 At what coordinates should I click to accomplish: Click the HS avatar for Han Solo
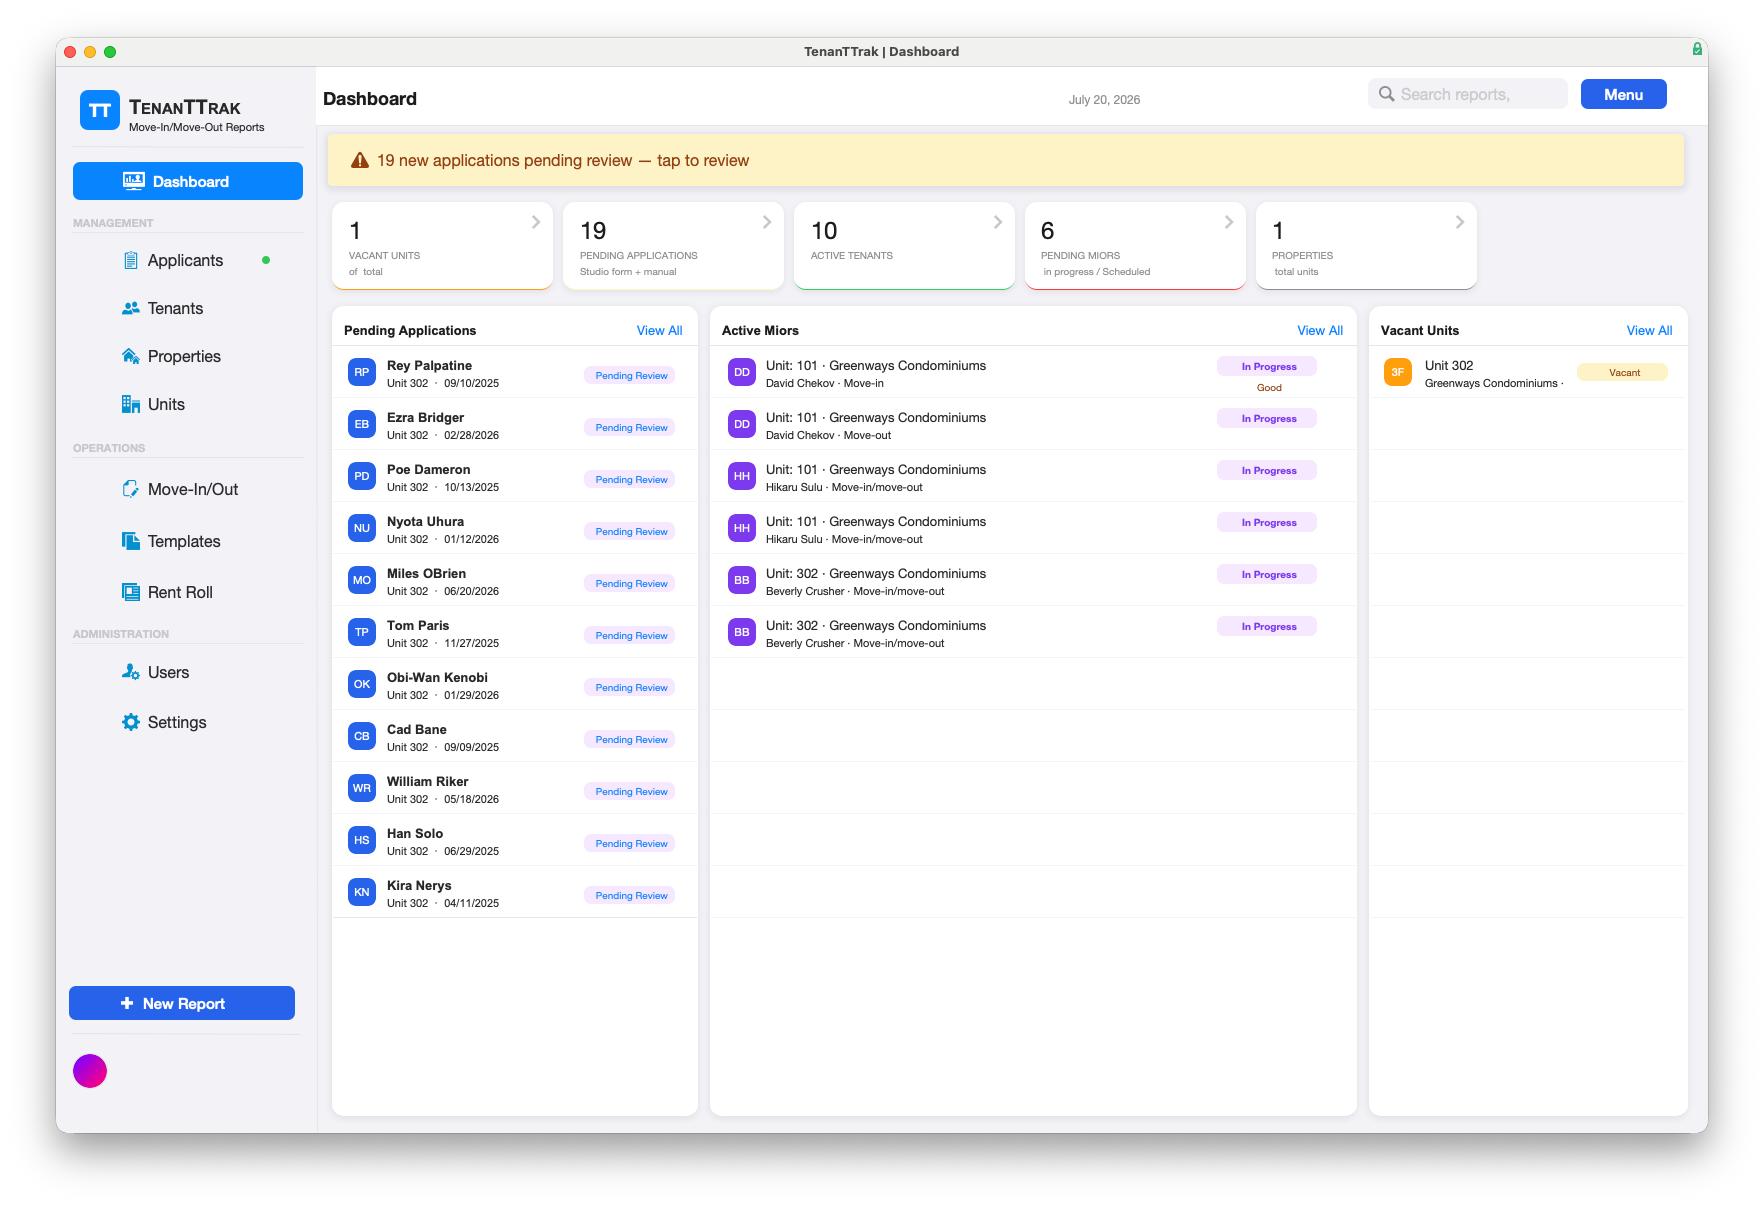click(362, 840)
